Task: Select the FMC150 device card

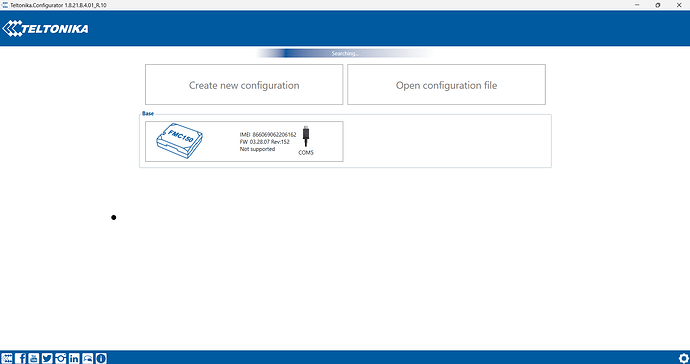Action: coord(244,141)
